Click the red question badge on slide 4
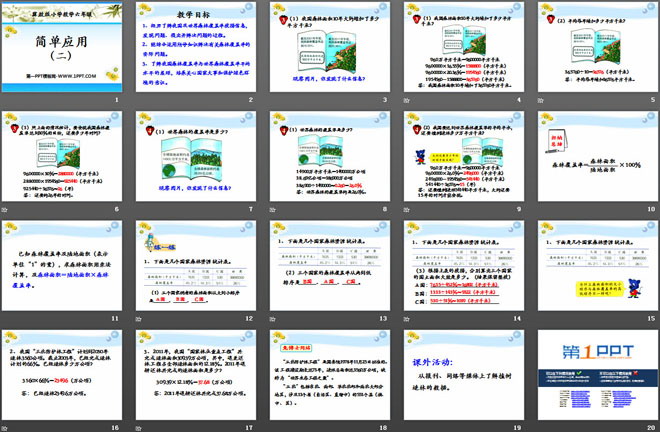660x432 pixels. pyautogui.click(x=412, y=19)
